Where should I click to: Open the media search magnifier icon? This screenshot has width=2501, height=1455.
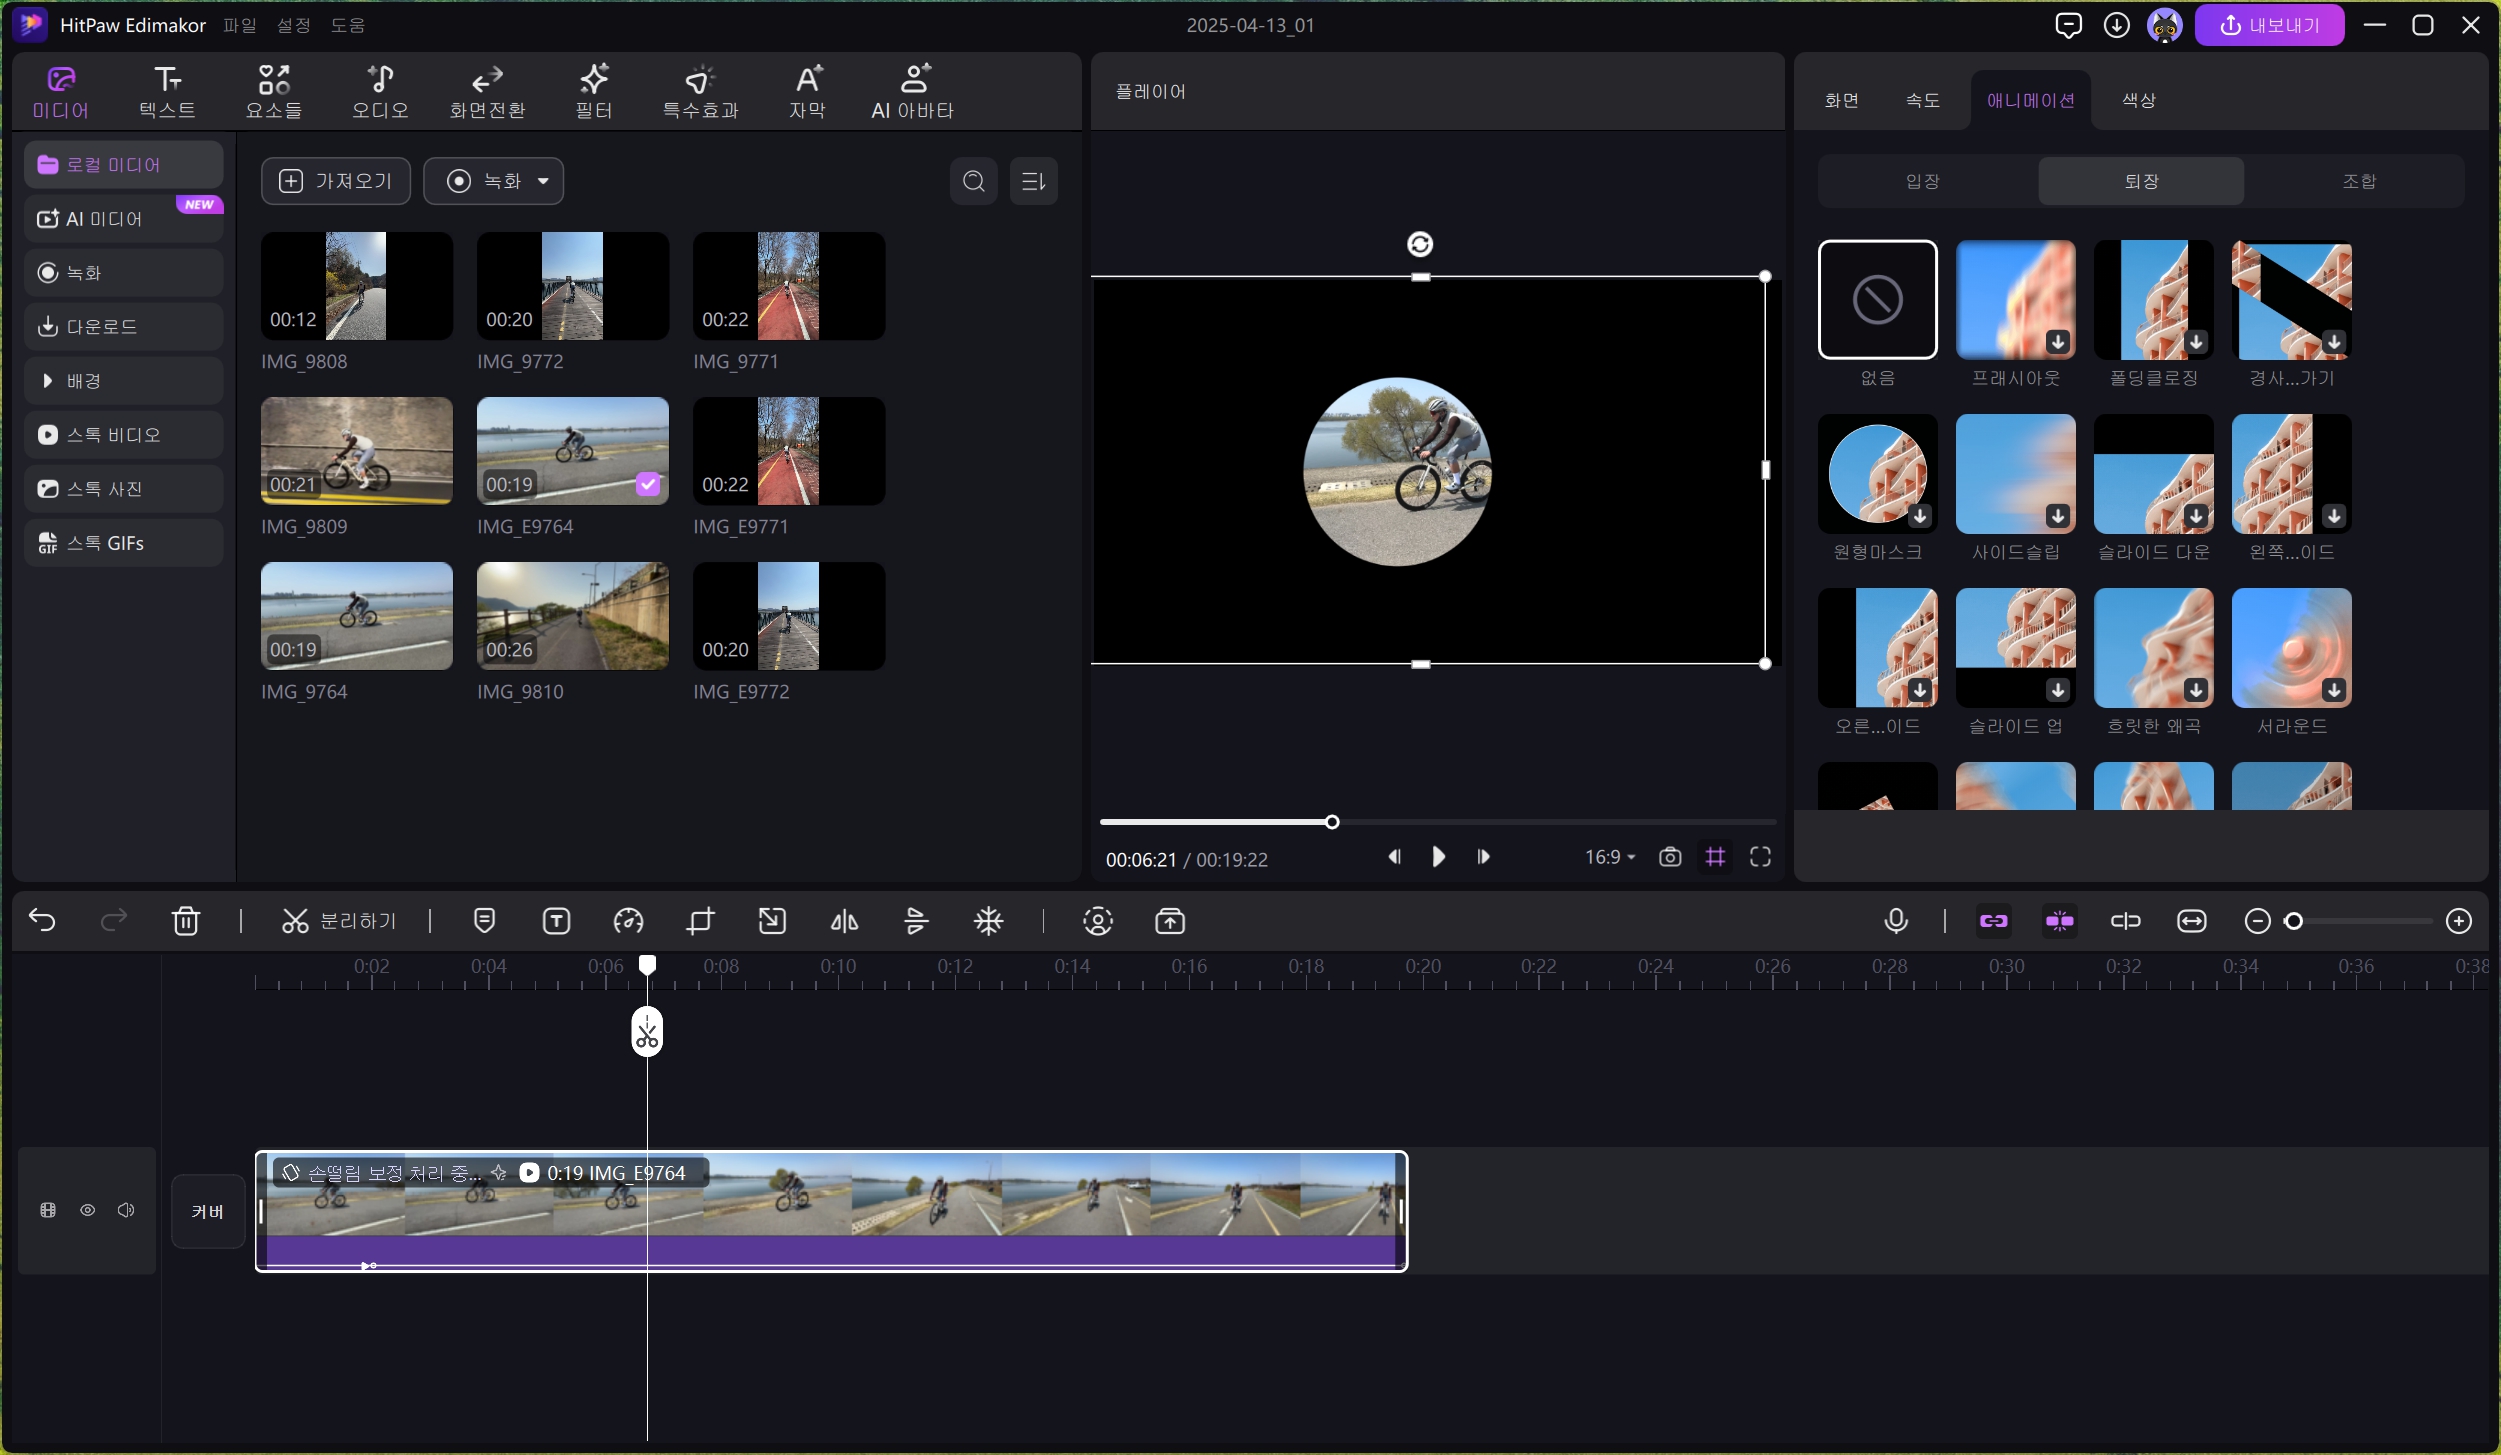point(973,181)
